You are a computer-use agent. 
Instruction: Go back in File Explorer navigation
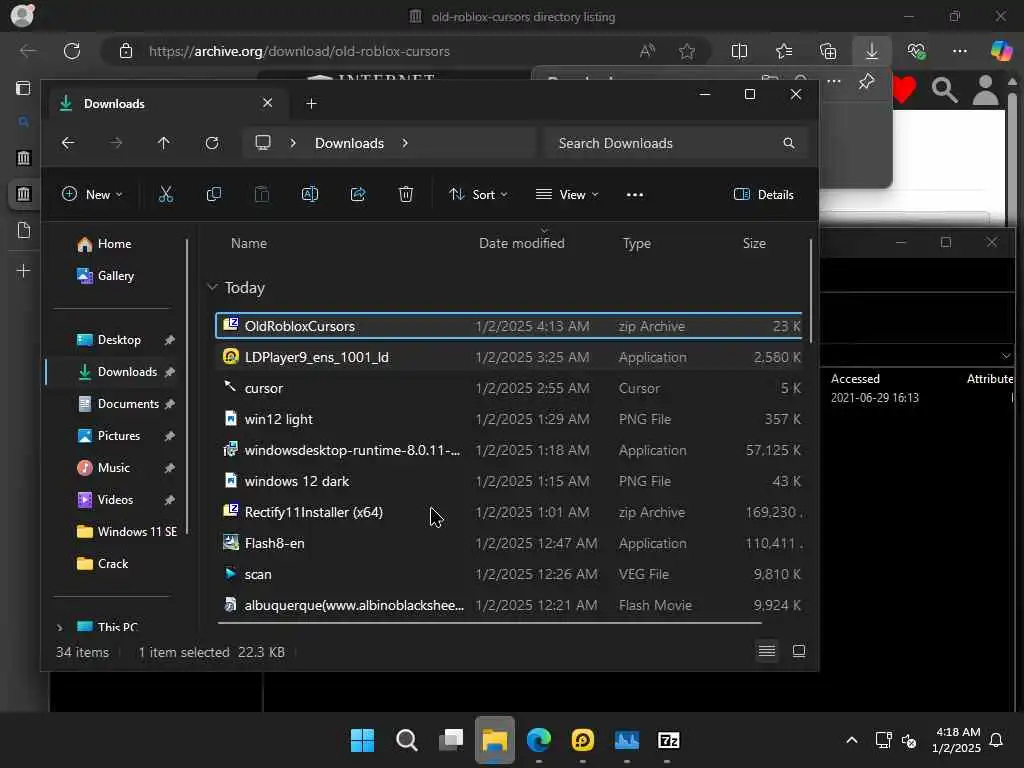(x=68, y=143)
